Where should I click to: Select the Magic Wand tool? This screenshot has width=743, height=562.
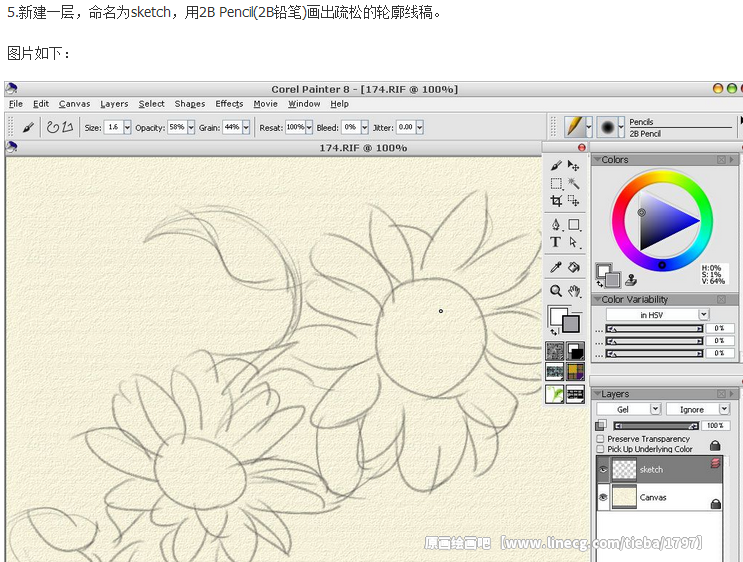[x=573, y=183]
